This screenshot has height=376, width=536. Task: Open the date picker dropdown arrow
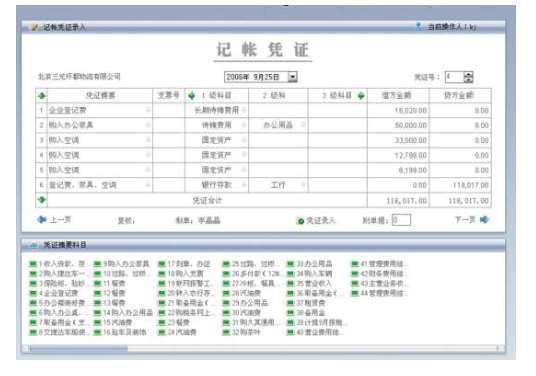click(293, 77)
